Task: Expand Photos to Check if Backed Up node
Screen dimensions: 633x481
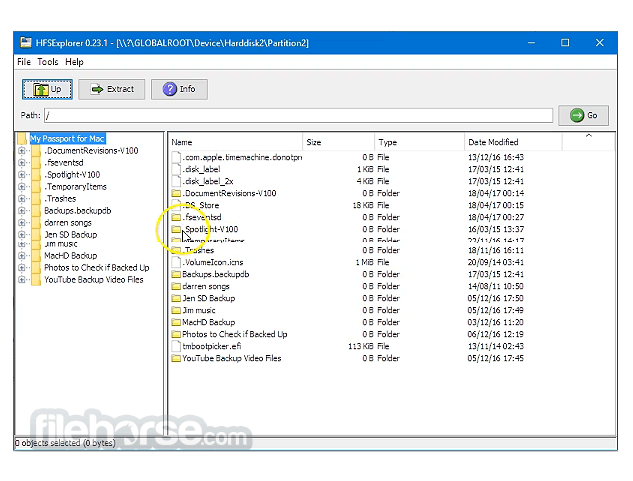Action: [x=22, y=267]
